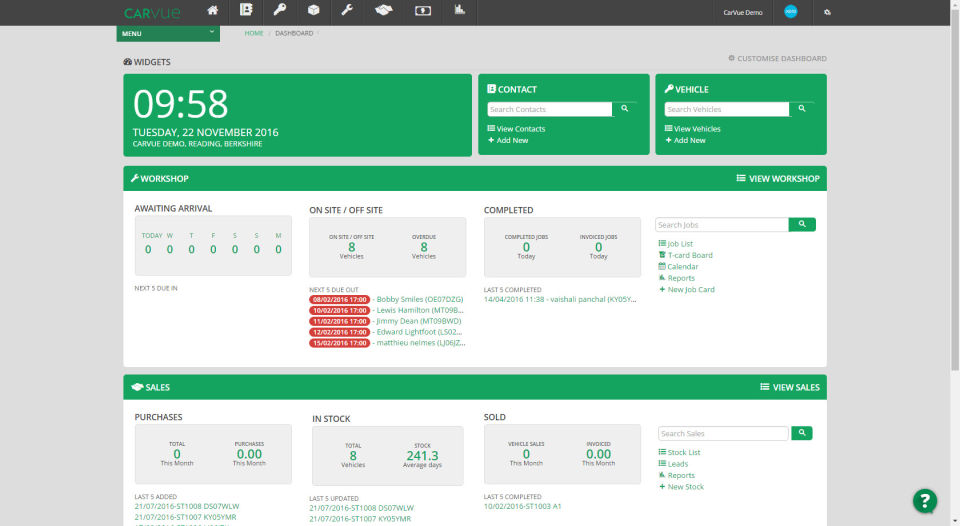Open T-card Board from workshop links
The width and height of the screenshot is (960, 526).
[x=689, y=255]
